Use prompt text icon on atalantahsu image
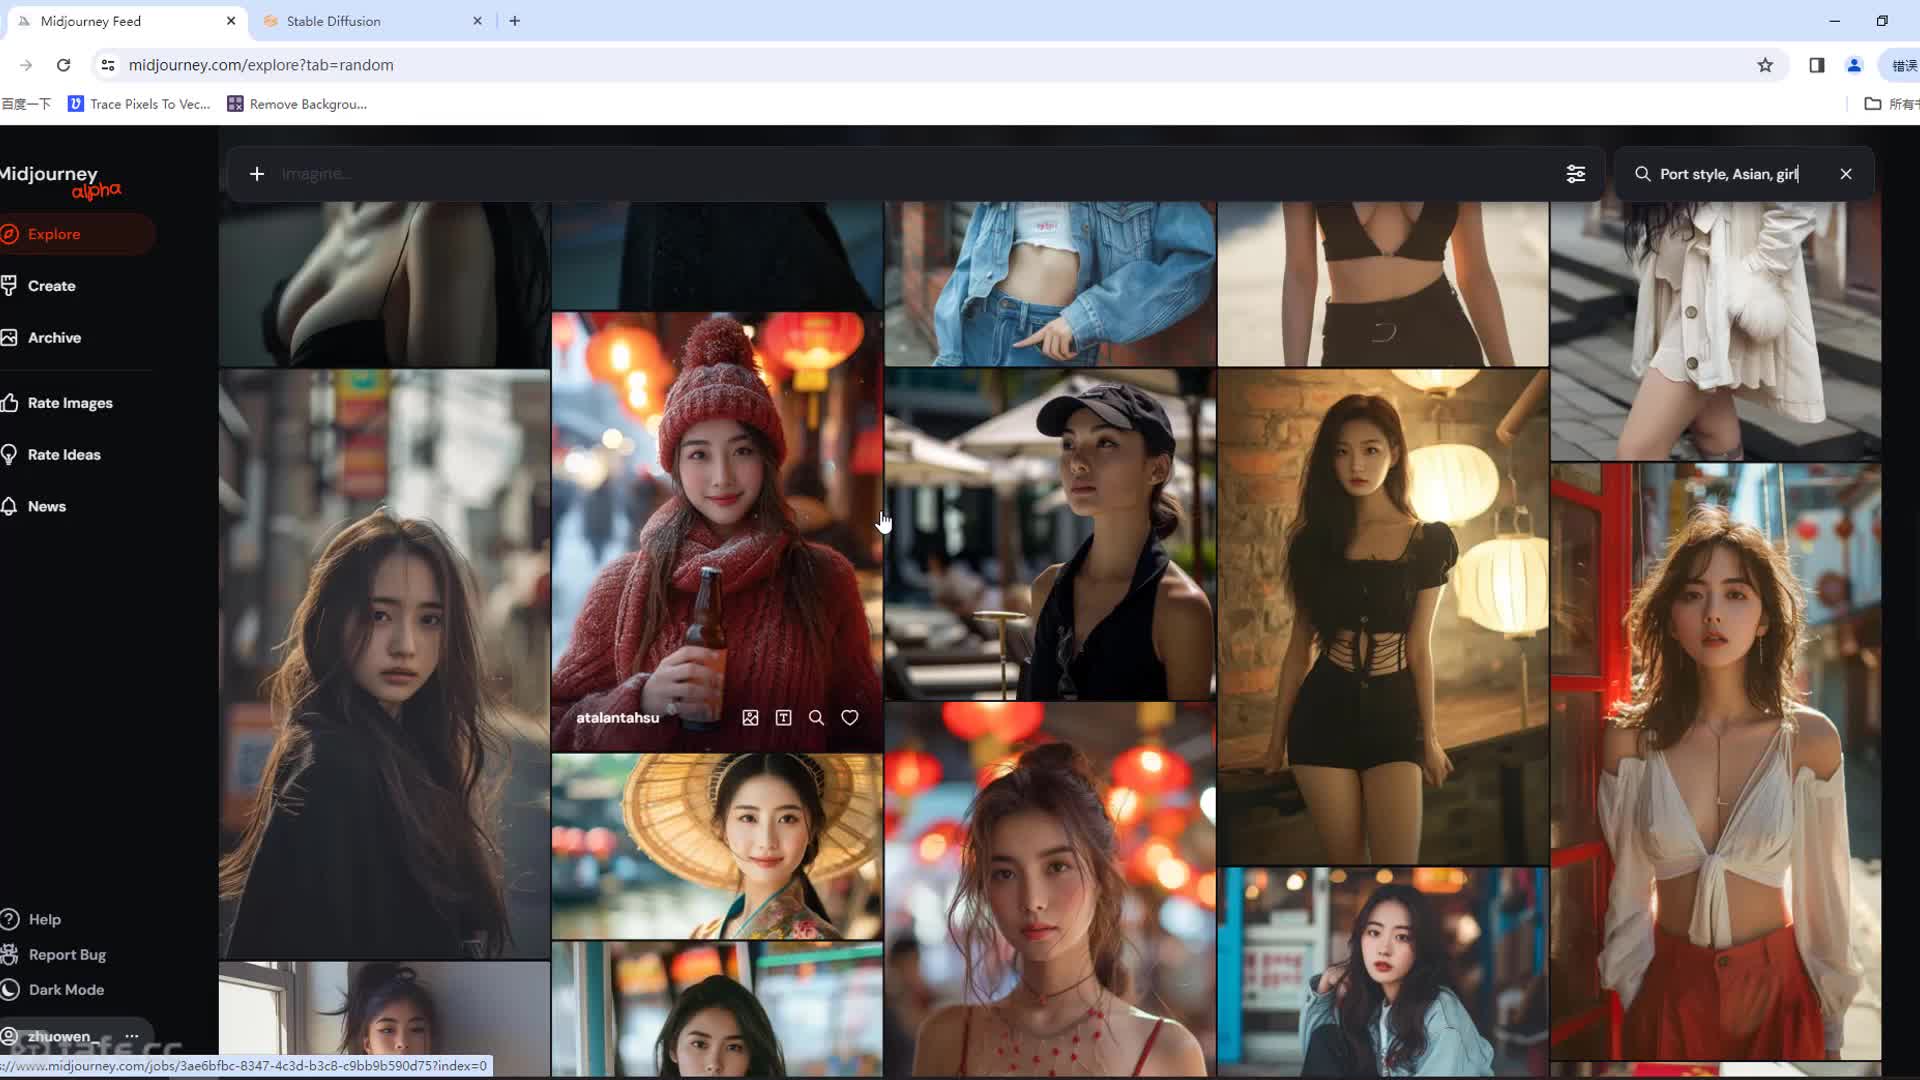 (784, 718)
